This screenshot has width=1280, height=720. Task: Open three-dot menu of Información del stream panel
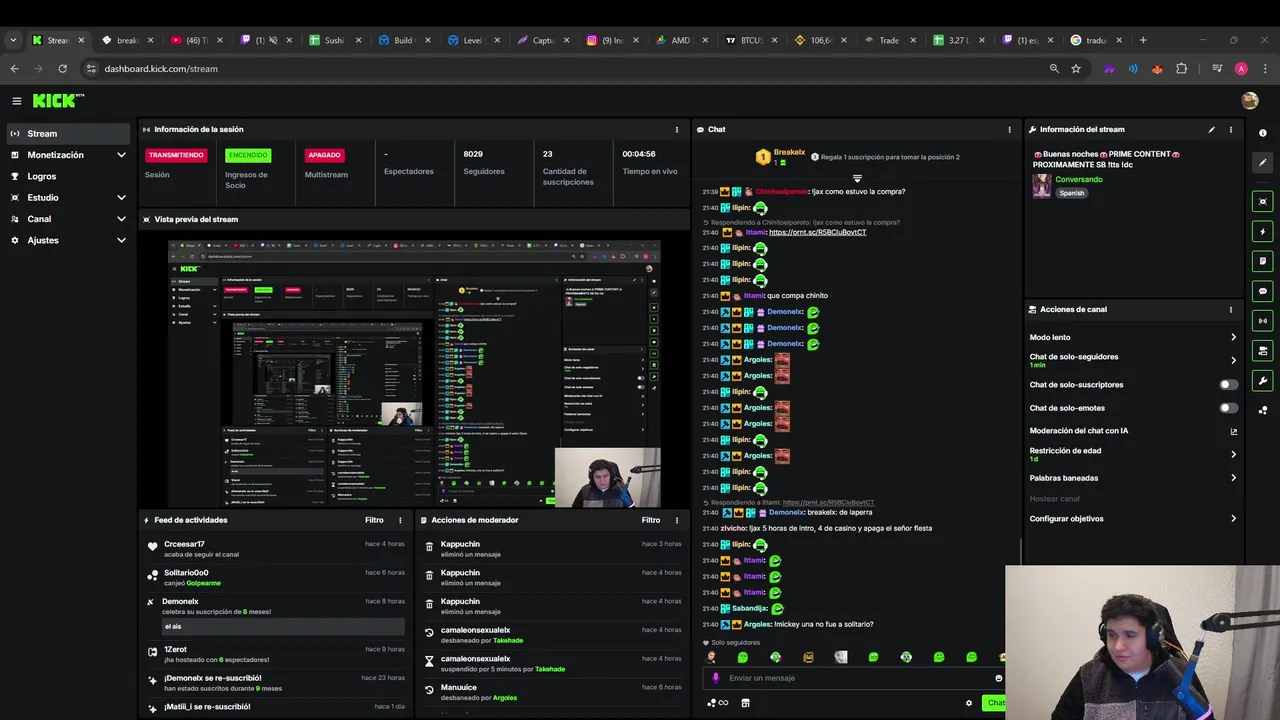(x=1231, y=129)
